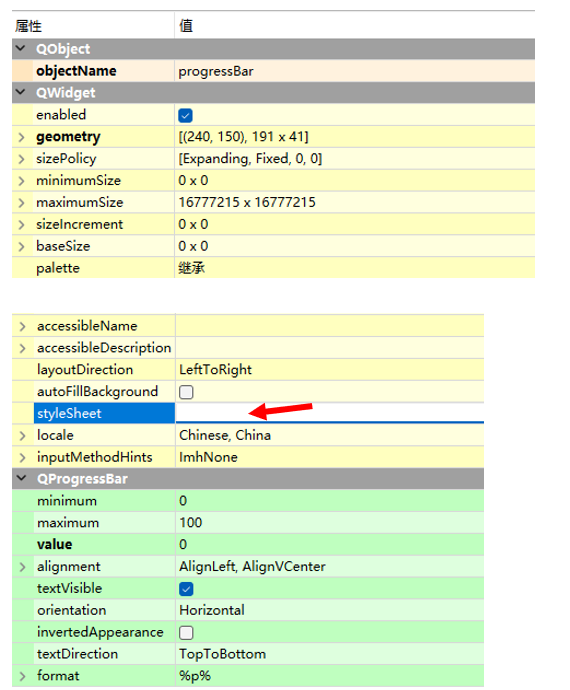Click the orientation value Horizontal
570x690 pixels.
212,610
